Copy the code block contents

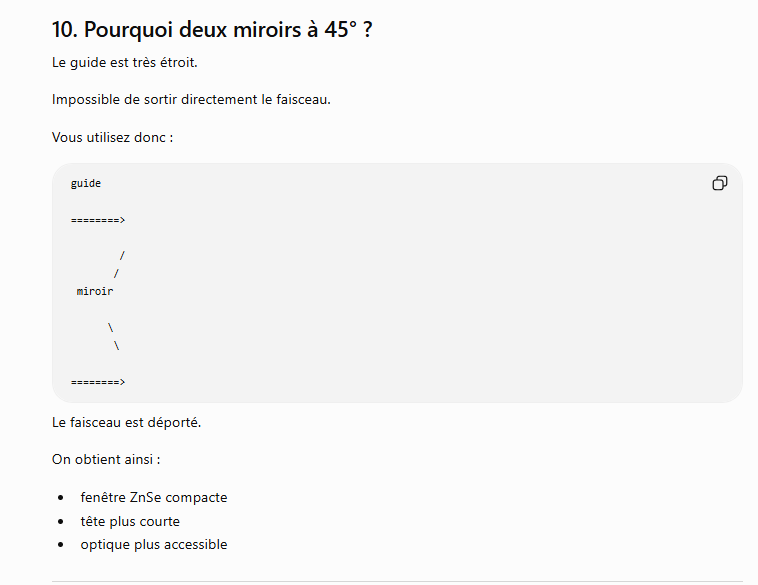click(719, 183)
